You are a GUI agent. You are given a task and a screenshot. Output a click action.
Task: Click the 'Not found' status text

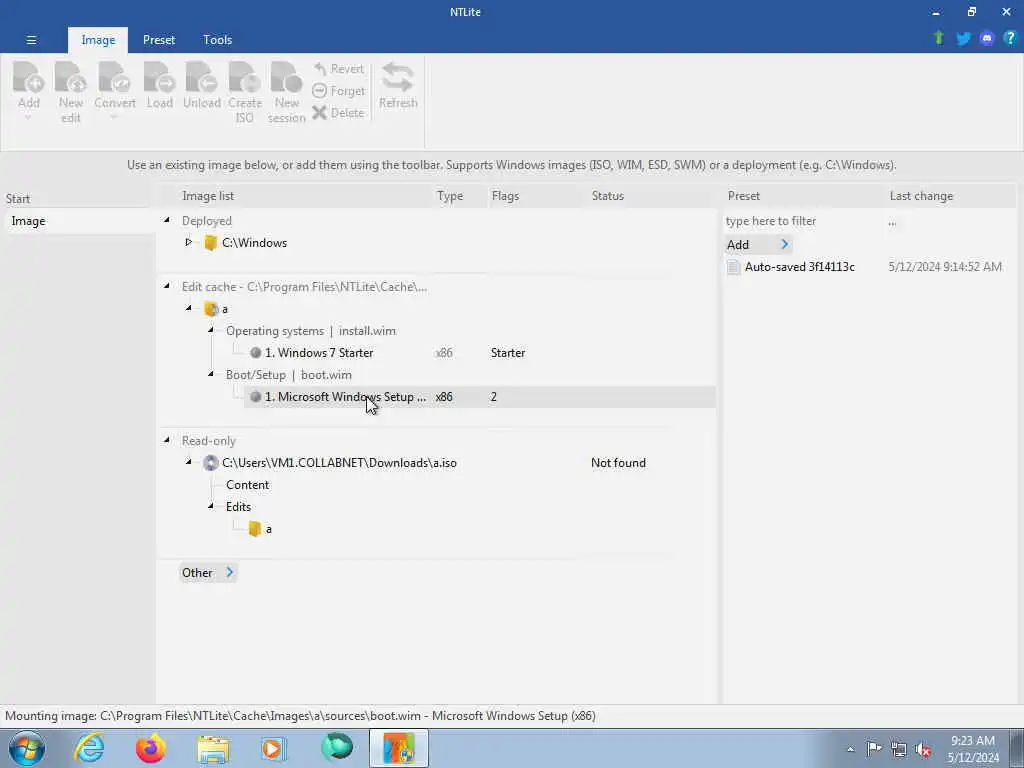tap(618, 462)
